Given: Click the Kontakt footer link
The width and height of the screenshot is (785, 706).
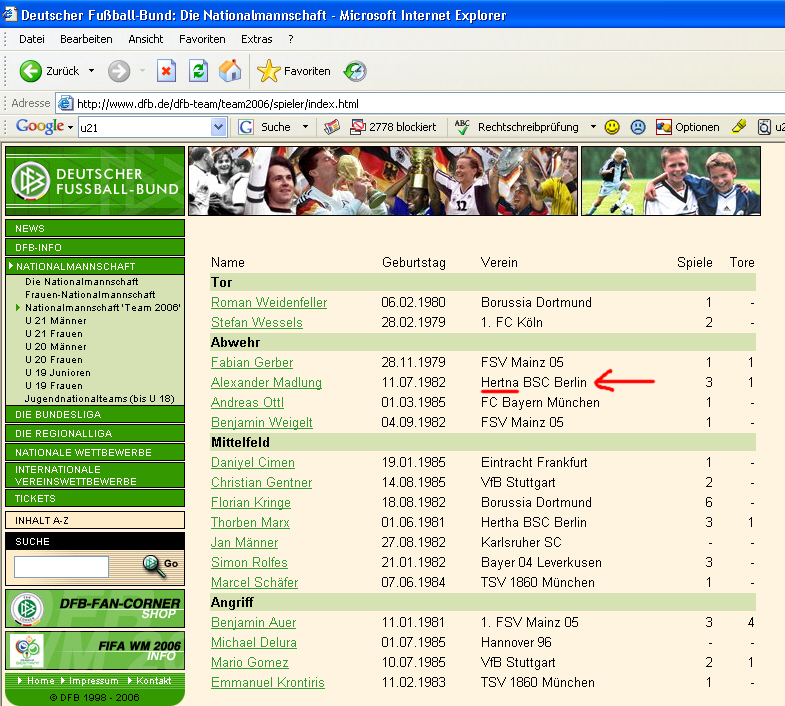Looking at the screenshot, I should 153,680.
